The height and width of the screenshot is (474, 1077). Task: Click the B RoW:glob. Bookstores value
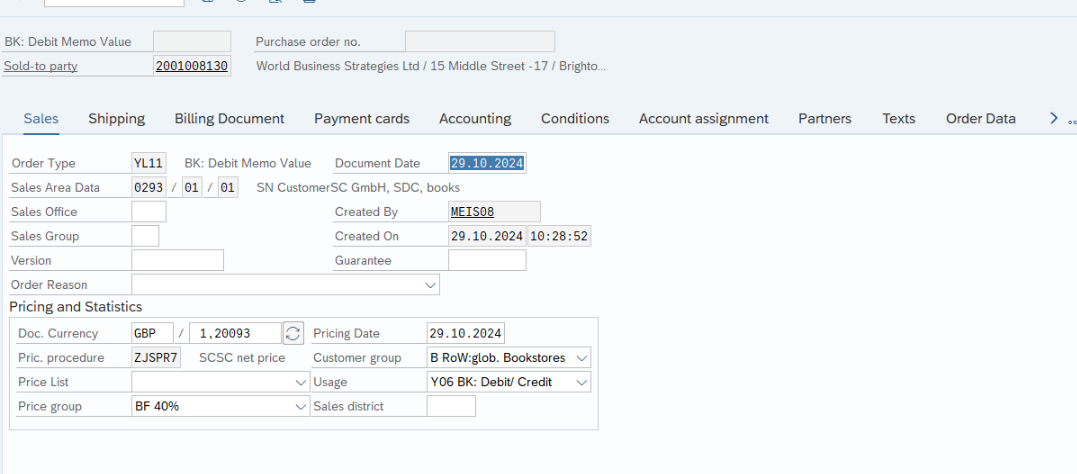pyautogui.click(x=498, y=358)
